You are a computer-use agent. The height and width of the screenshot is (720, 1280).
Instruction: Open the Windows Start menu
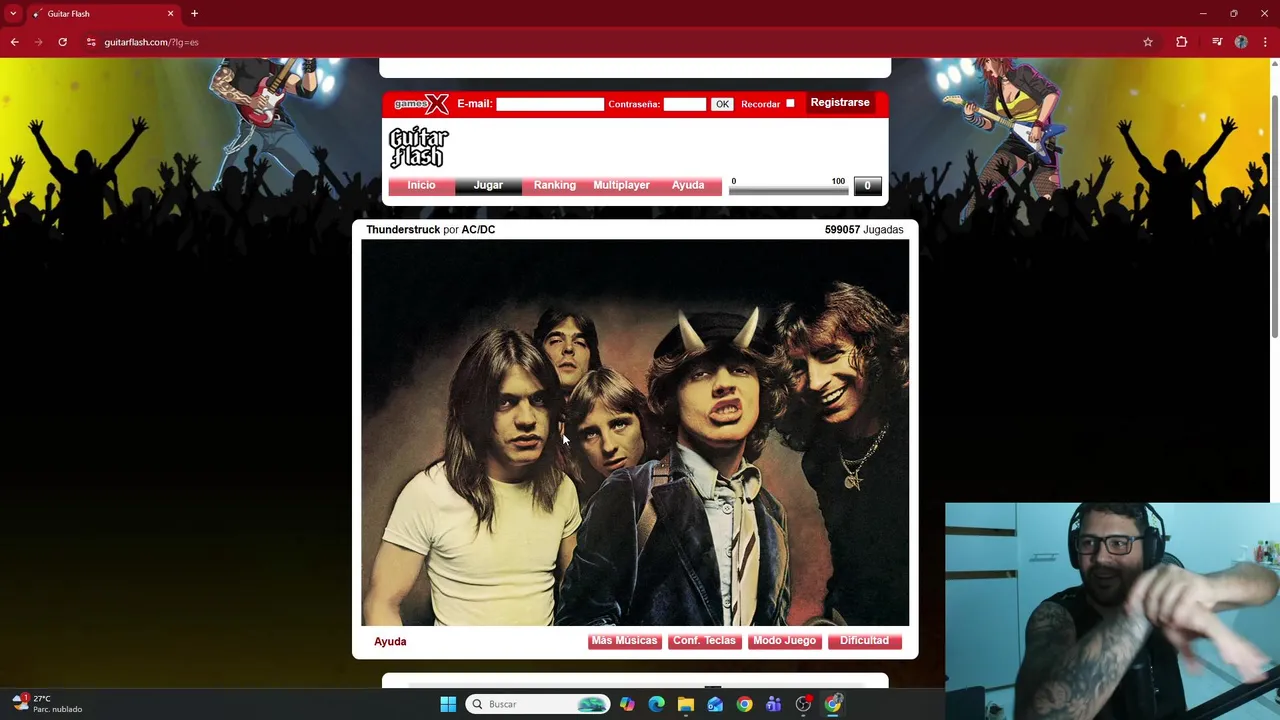448,704
